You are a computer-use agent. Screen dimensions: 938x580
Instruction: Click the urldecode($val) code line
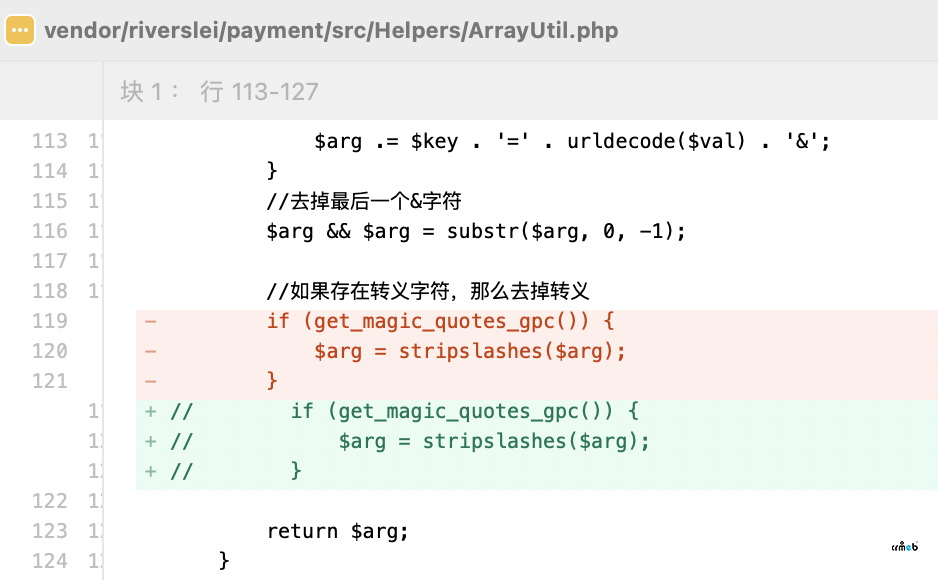tap(572, 141)
